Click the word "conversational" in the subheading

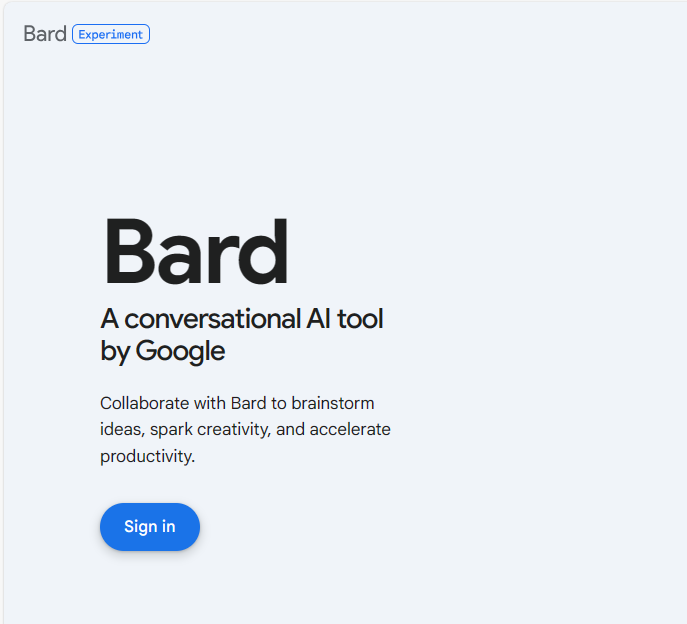click(x=210, y=319)
